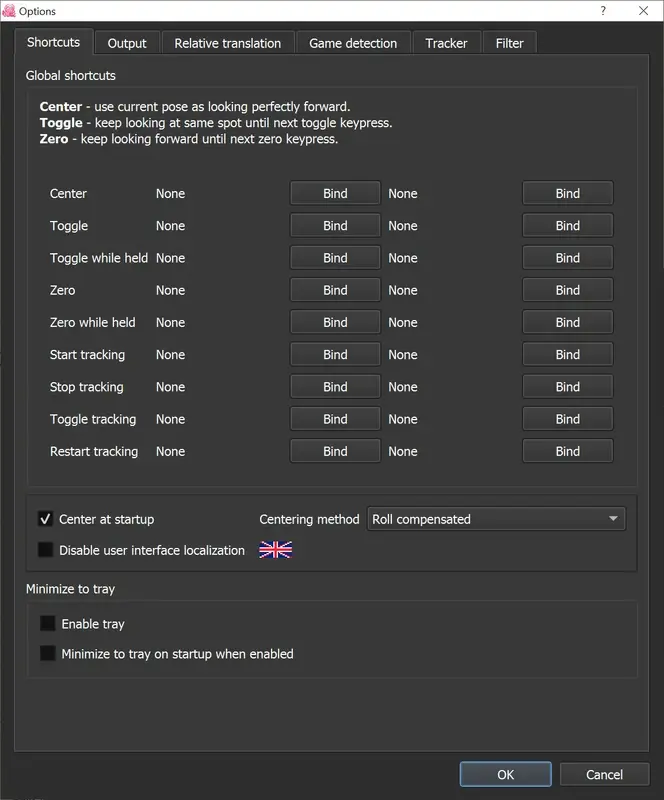Check the Enable tray option
664x800 pixels.
[x=47, y=623]
